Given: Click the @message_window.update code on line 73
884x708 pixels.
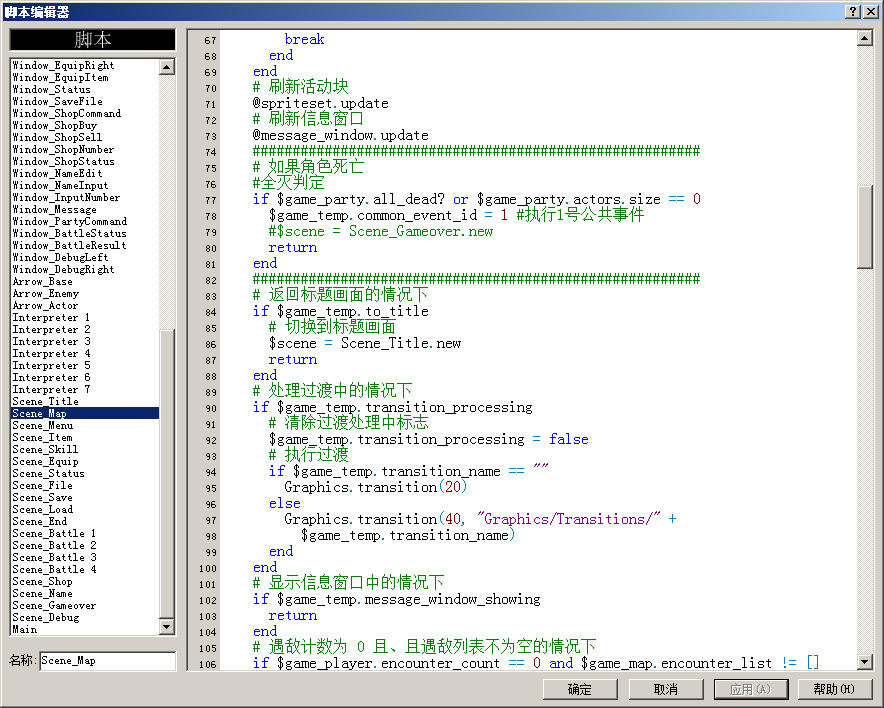Looking at the screenshot, I should [x=341, y=135].
